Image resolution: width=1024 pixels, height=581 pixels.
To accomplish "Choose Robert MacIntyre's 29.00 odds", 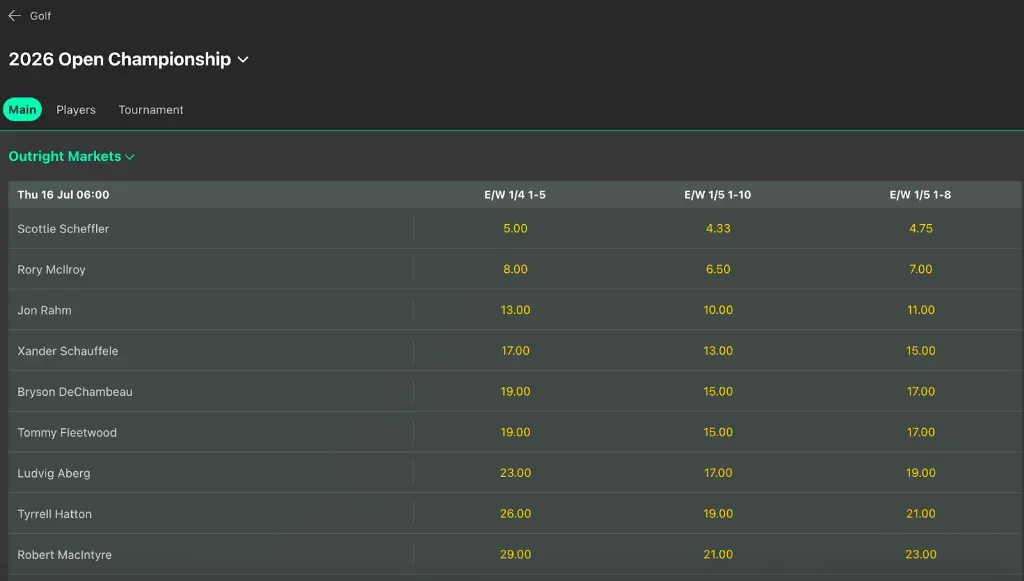I will point(515,555).
